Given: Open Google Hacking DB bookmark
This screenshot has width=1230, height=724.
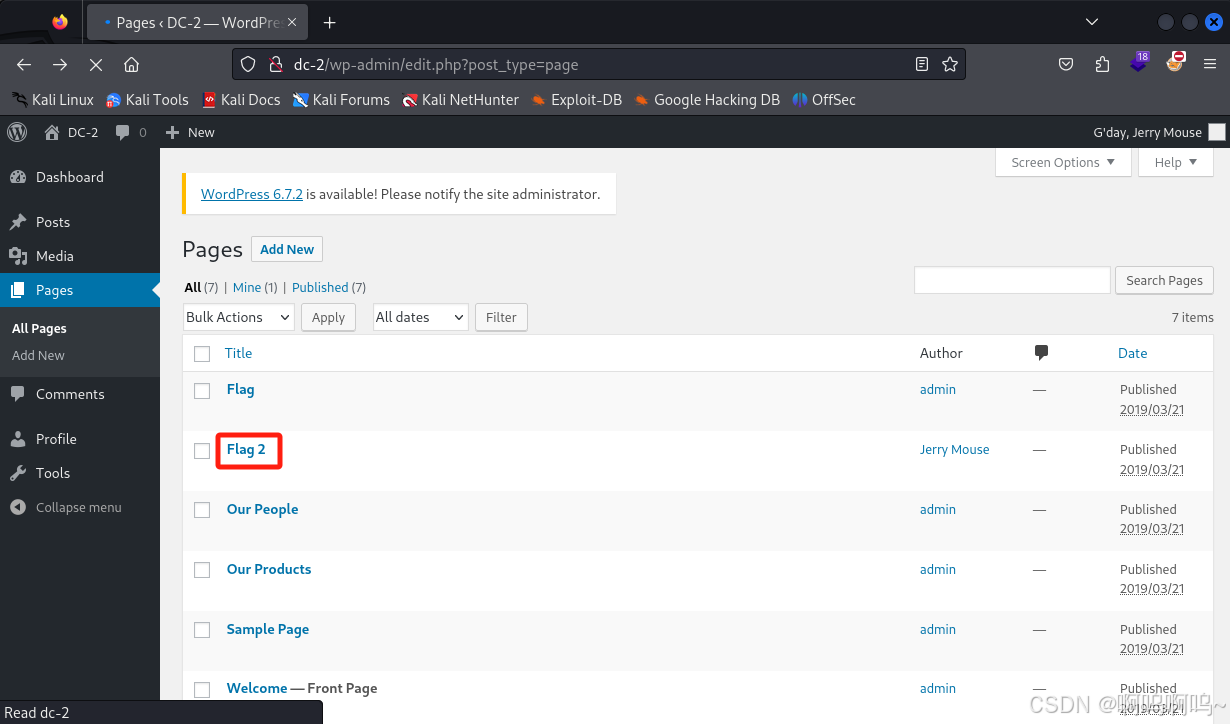Looking at the screenshot, I should [x=706, y=99].
